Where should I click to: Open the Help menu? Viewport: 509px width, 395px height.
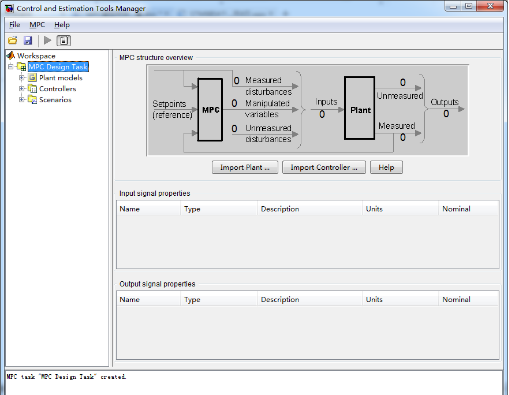62,25
